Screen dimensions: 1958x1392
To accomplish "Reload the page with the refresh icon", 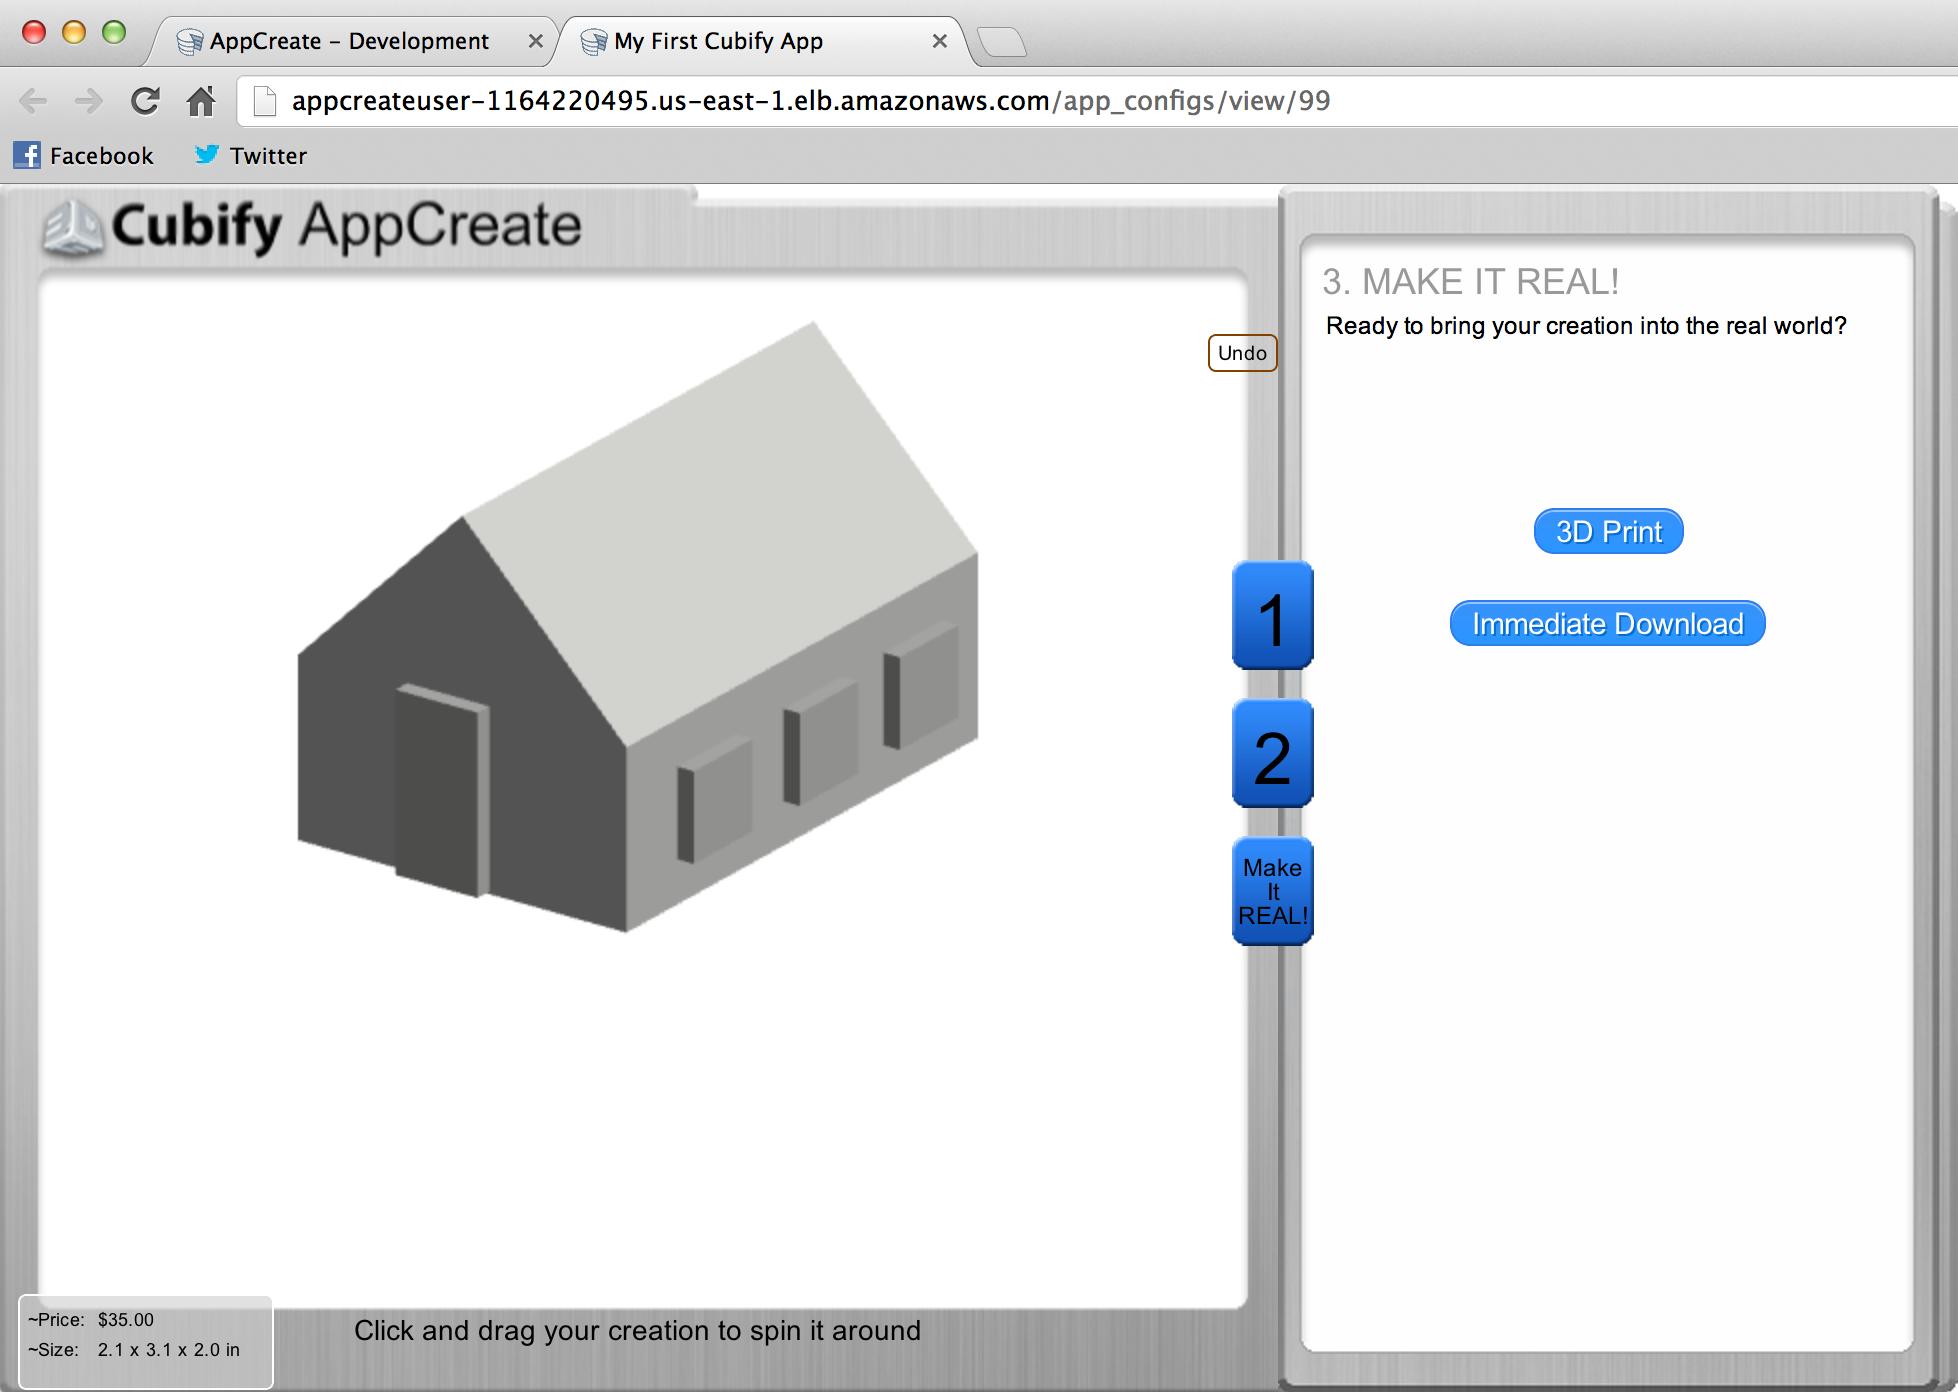I will [x=145, y=101].
